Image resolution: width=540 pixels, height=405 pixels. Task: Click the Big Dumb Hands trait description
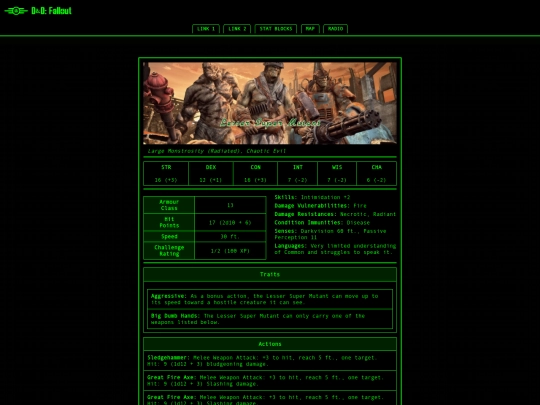point(270,319)
